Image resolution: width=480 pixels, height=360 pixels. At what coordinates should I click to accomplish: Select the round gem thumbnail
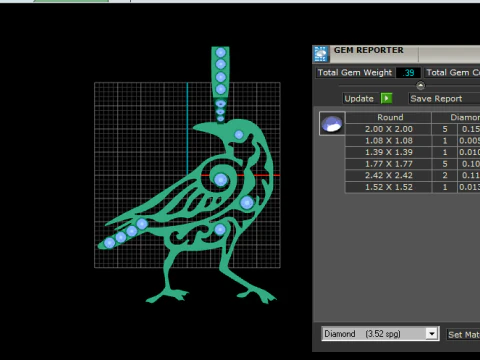[332, 124]
